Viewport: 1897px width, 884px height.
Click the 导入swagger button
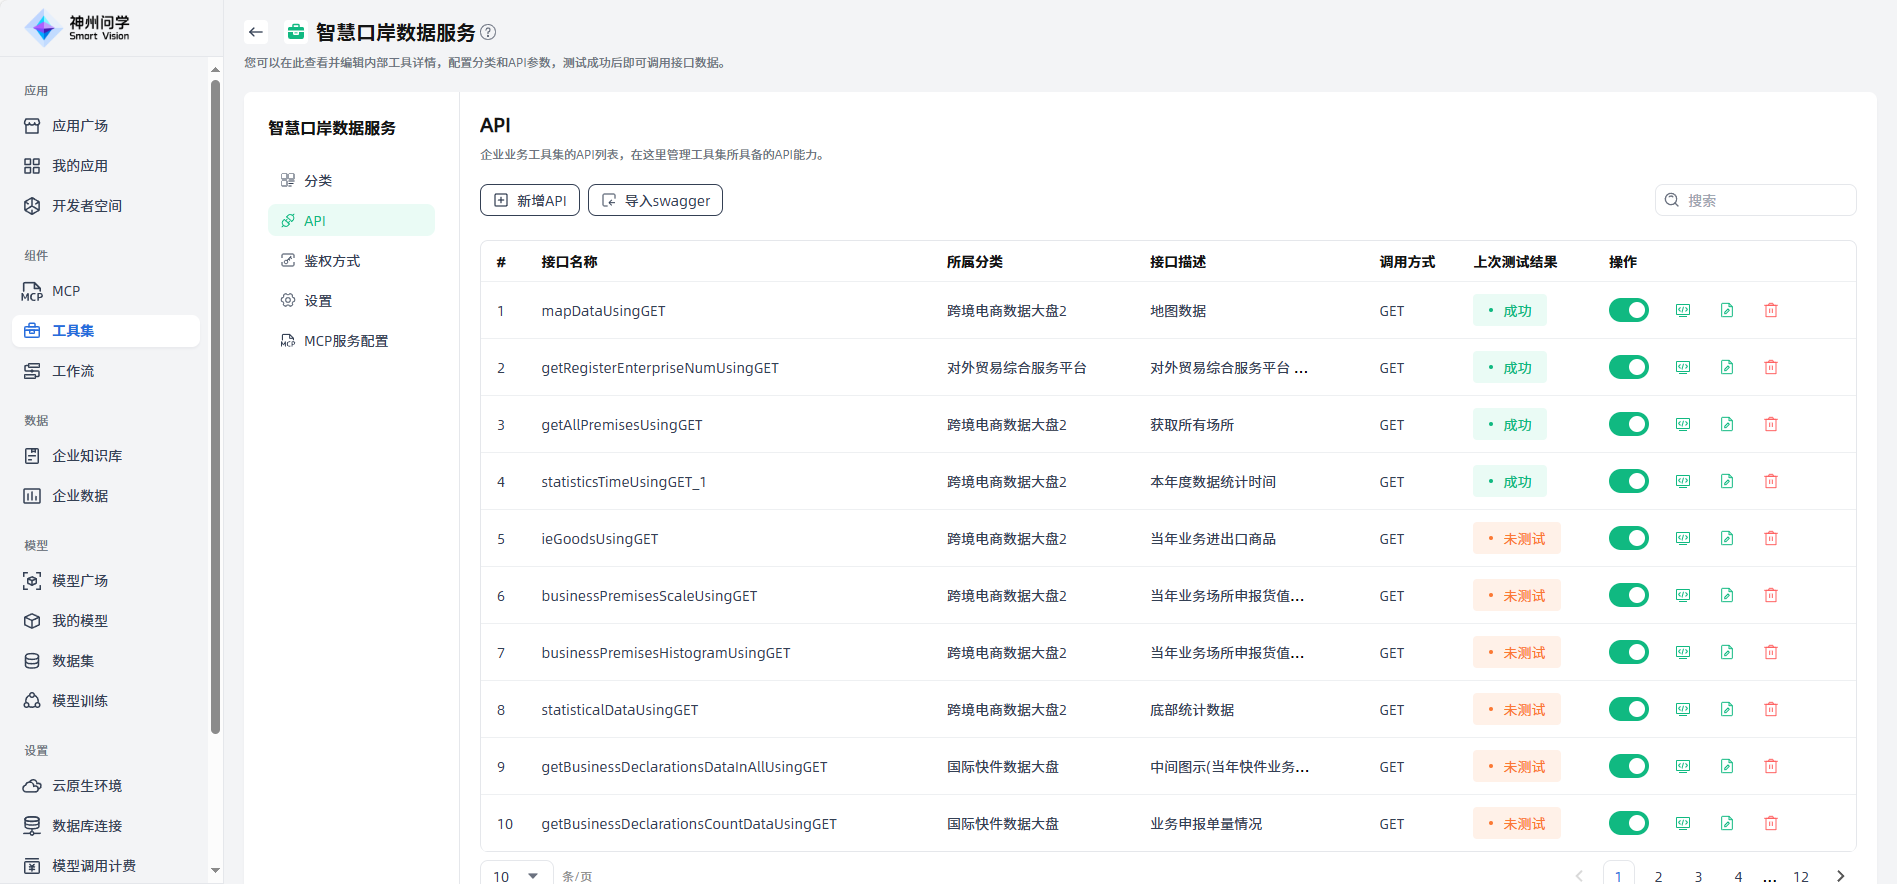pyautogui.click(x=655, y=200)
